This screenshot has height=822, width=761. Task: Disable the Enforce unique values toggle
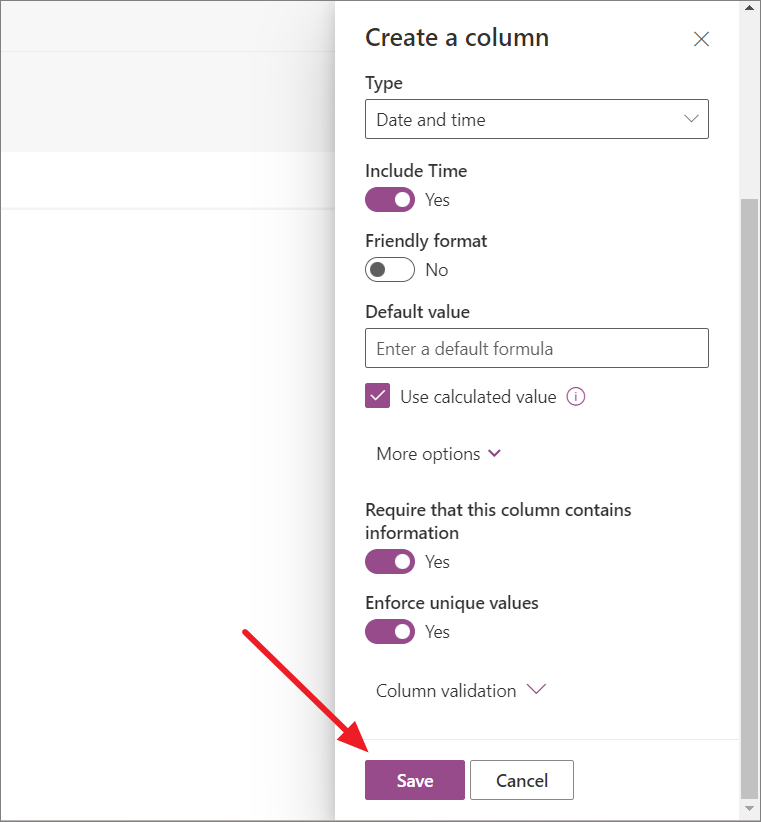tap(390, 631)
